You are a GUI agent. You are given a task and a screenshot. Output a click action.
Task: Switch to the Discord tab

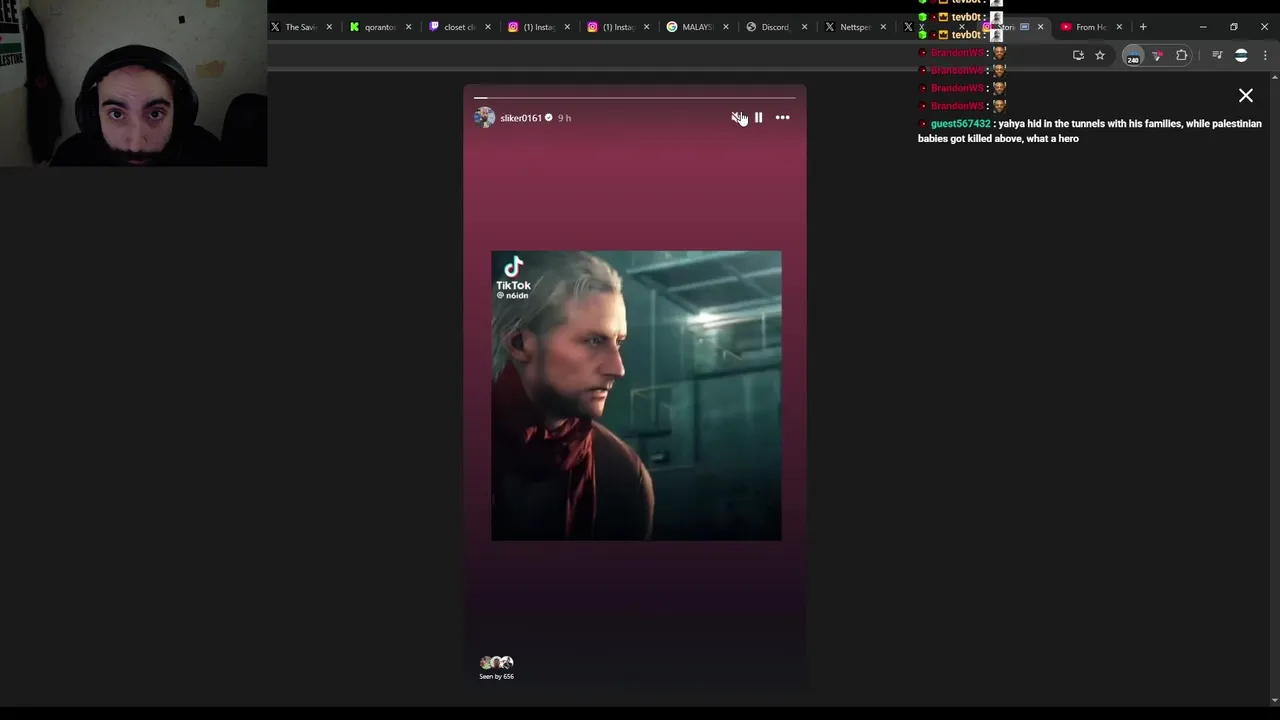pyautogui.click(x=775, y=27)
